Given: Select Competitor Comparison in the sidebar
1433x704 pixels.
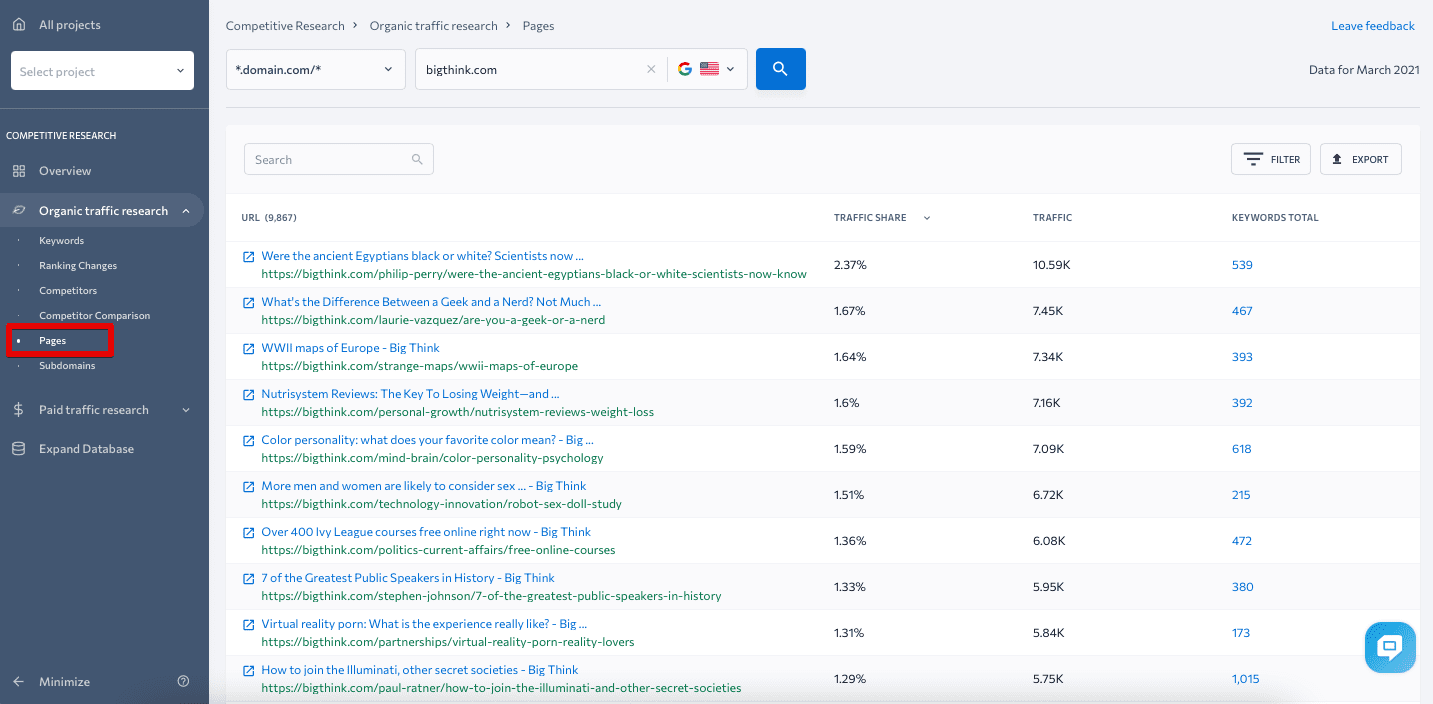Looking at the screenshot, I should coord(94,316).
